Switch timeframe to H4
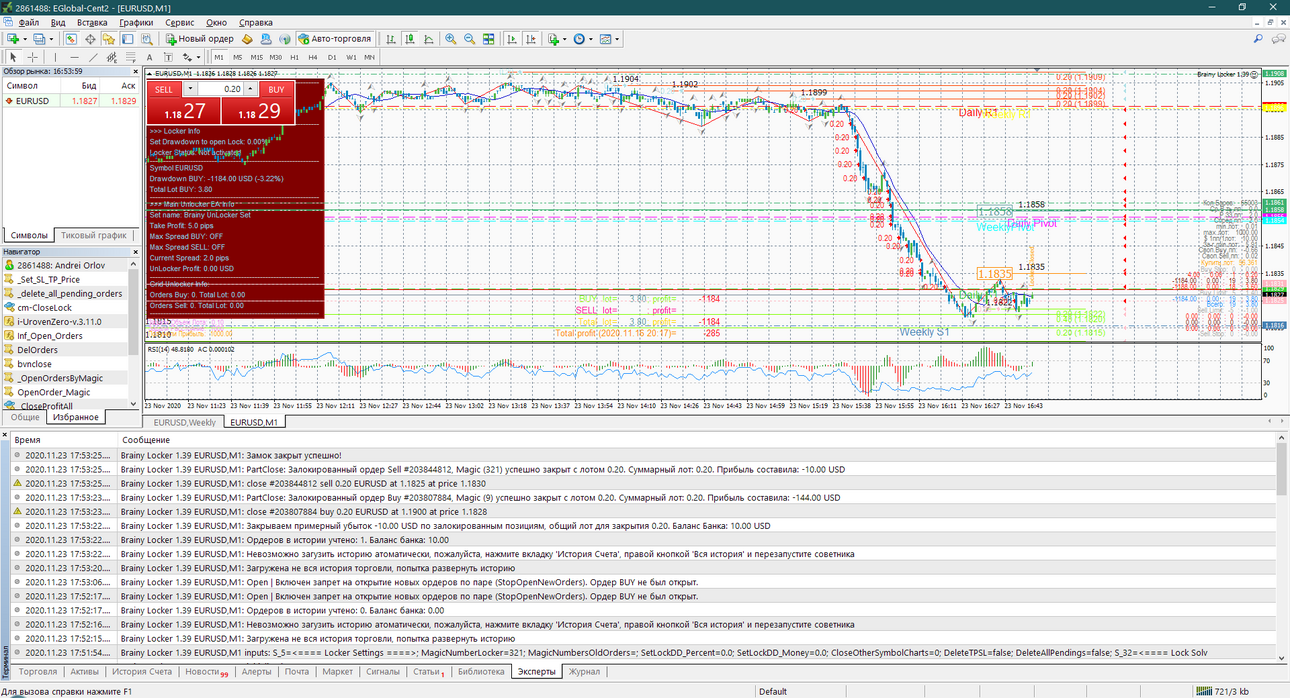 (313, 57)
